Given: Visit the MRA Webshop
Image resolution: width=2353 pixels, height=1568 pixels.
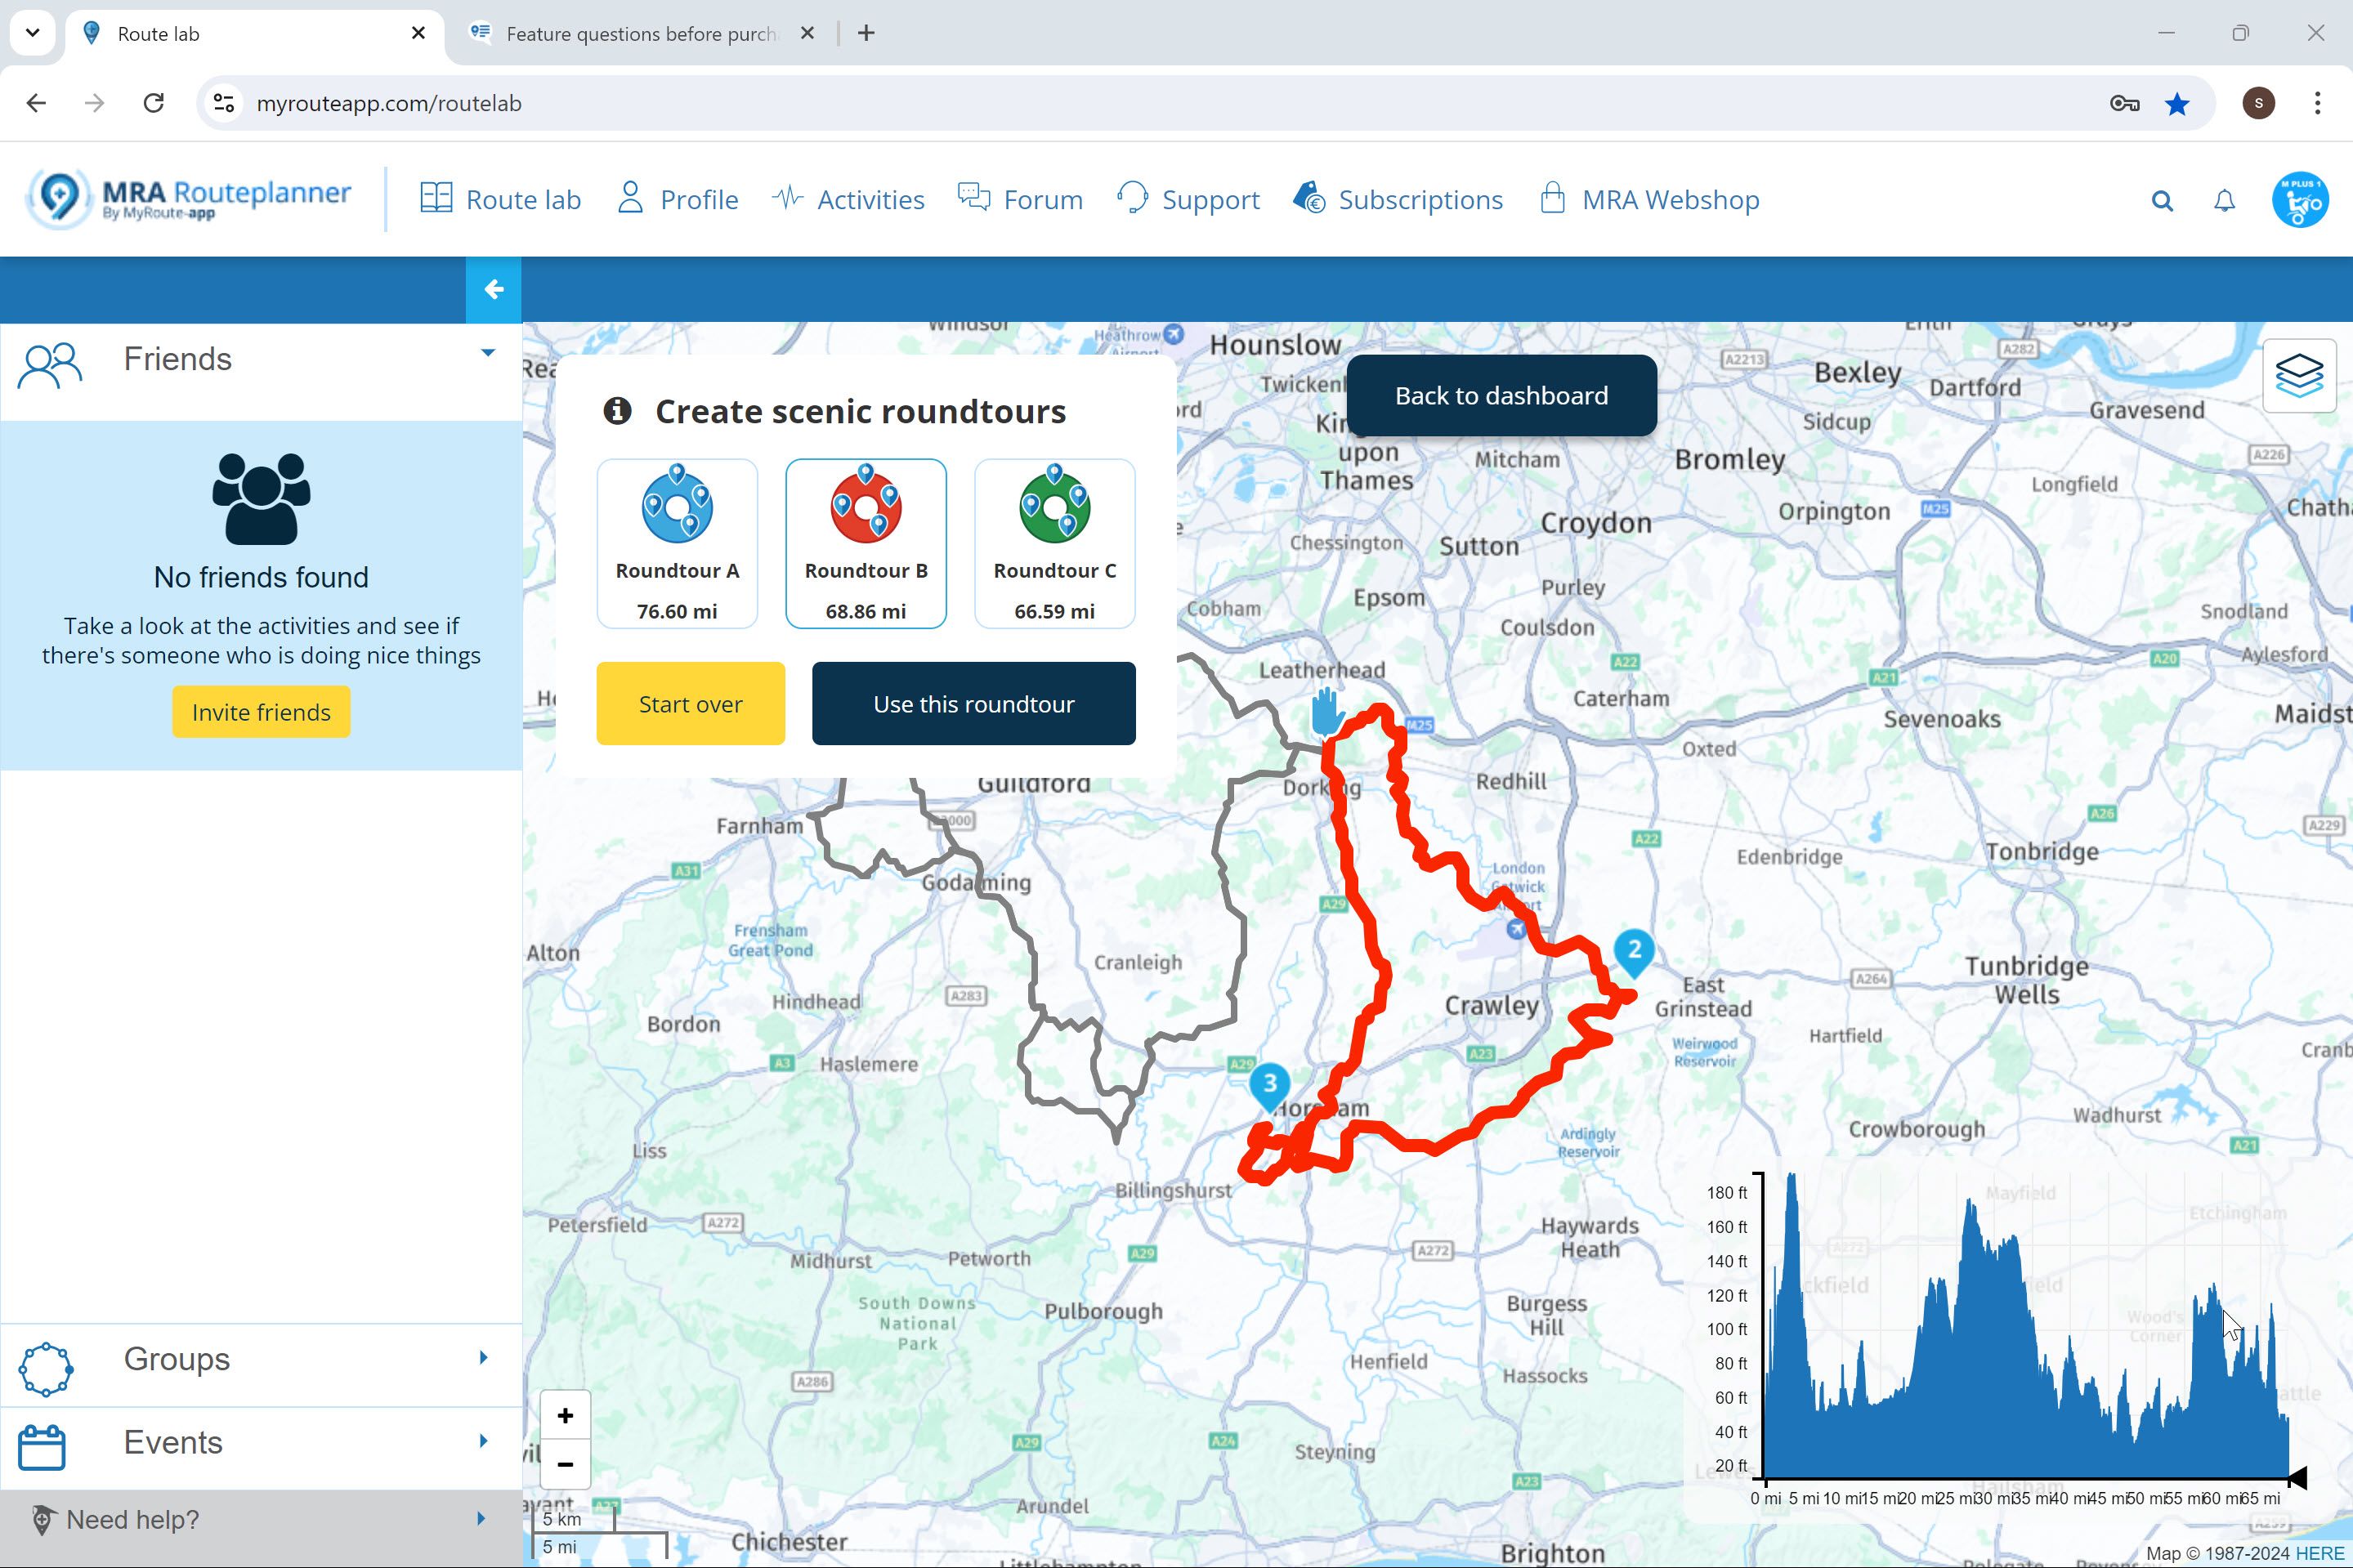Looking at the screenshot, I should click(1650, 199).
